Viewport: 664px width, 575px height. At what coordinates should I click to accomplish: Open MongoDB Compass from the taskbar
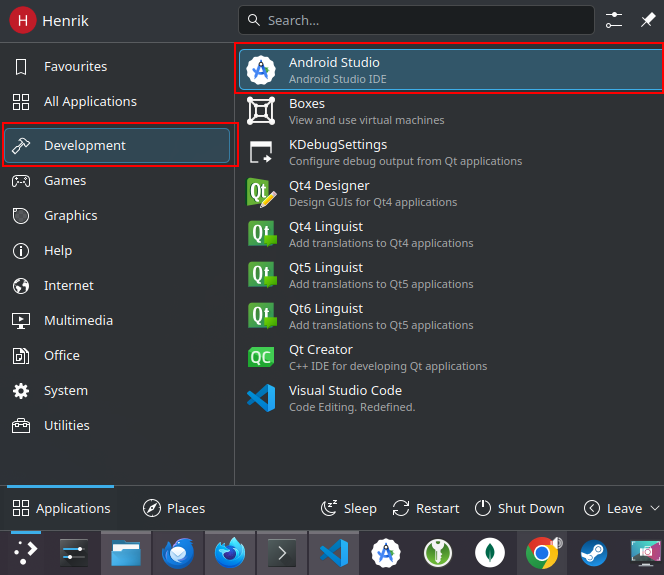tap(490, 553)
